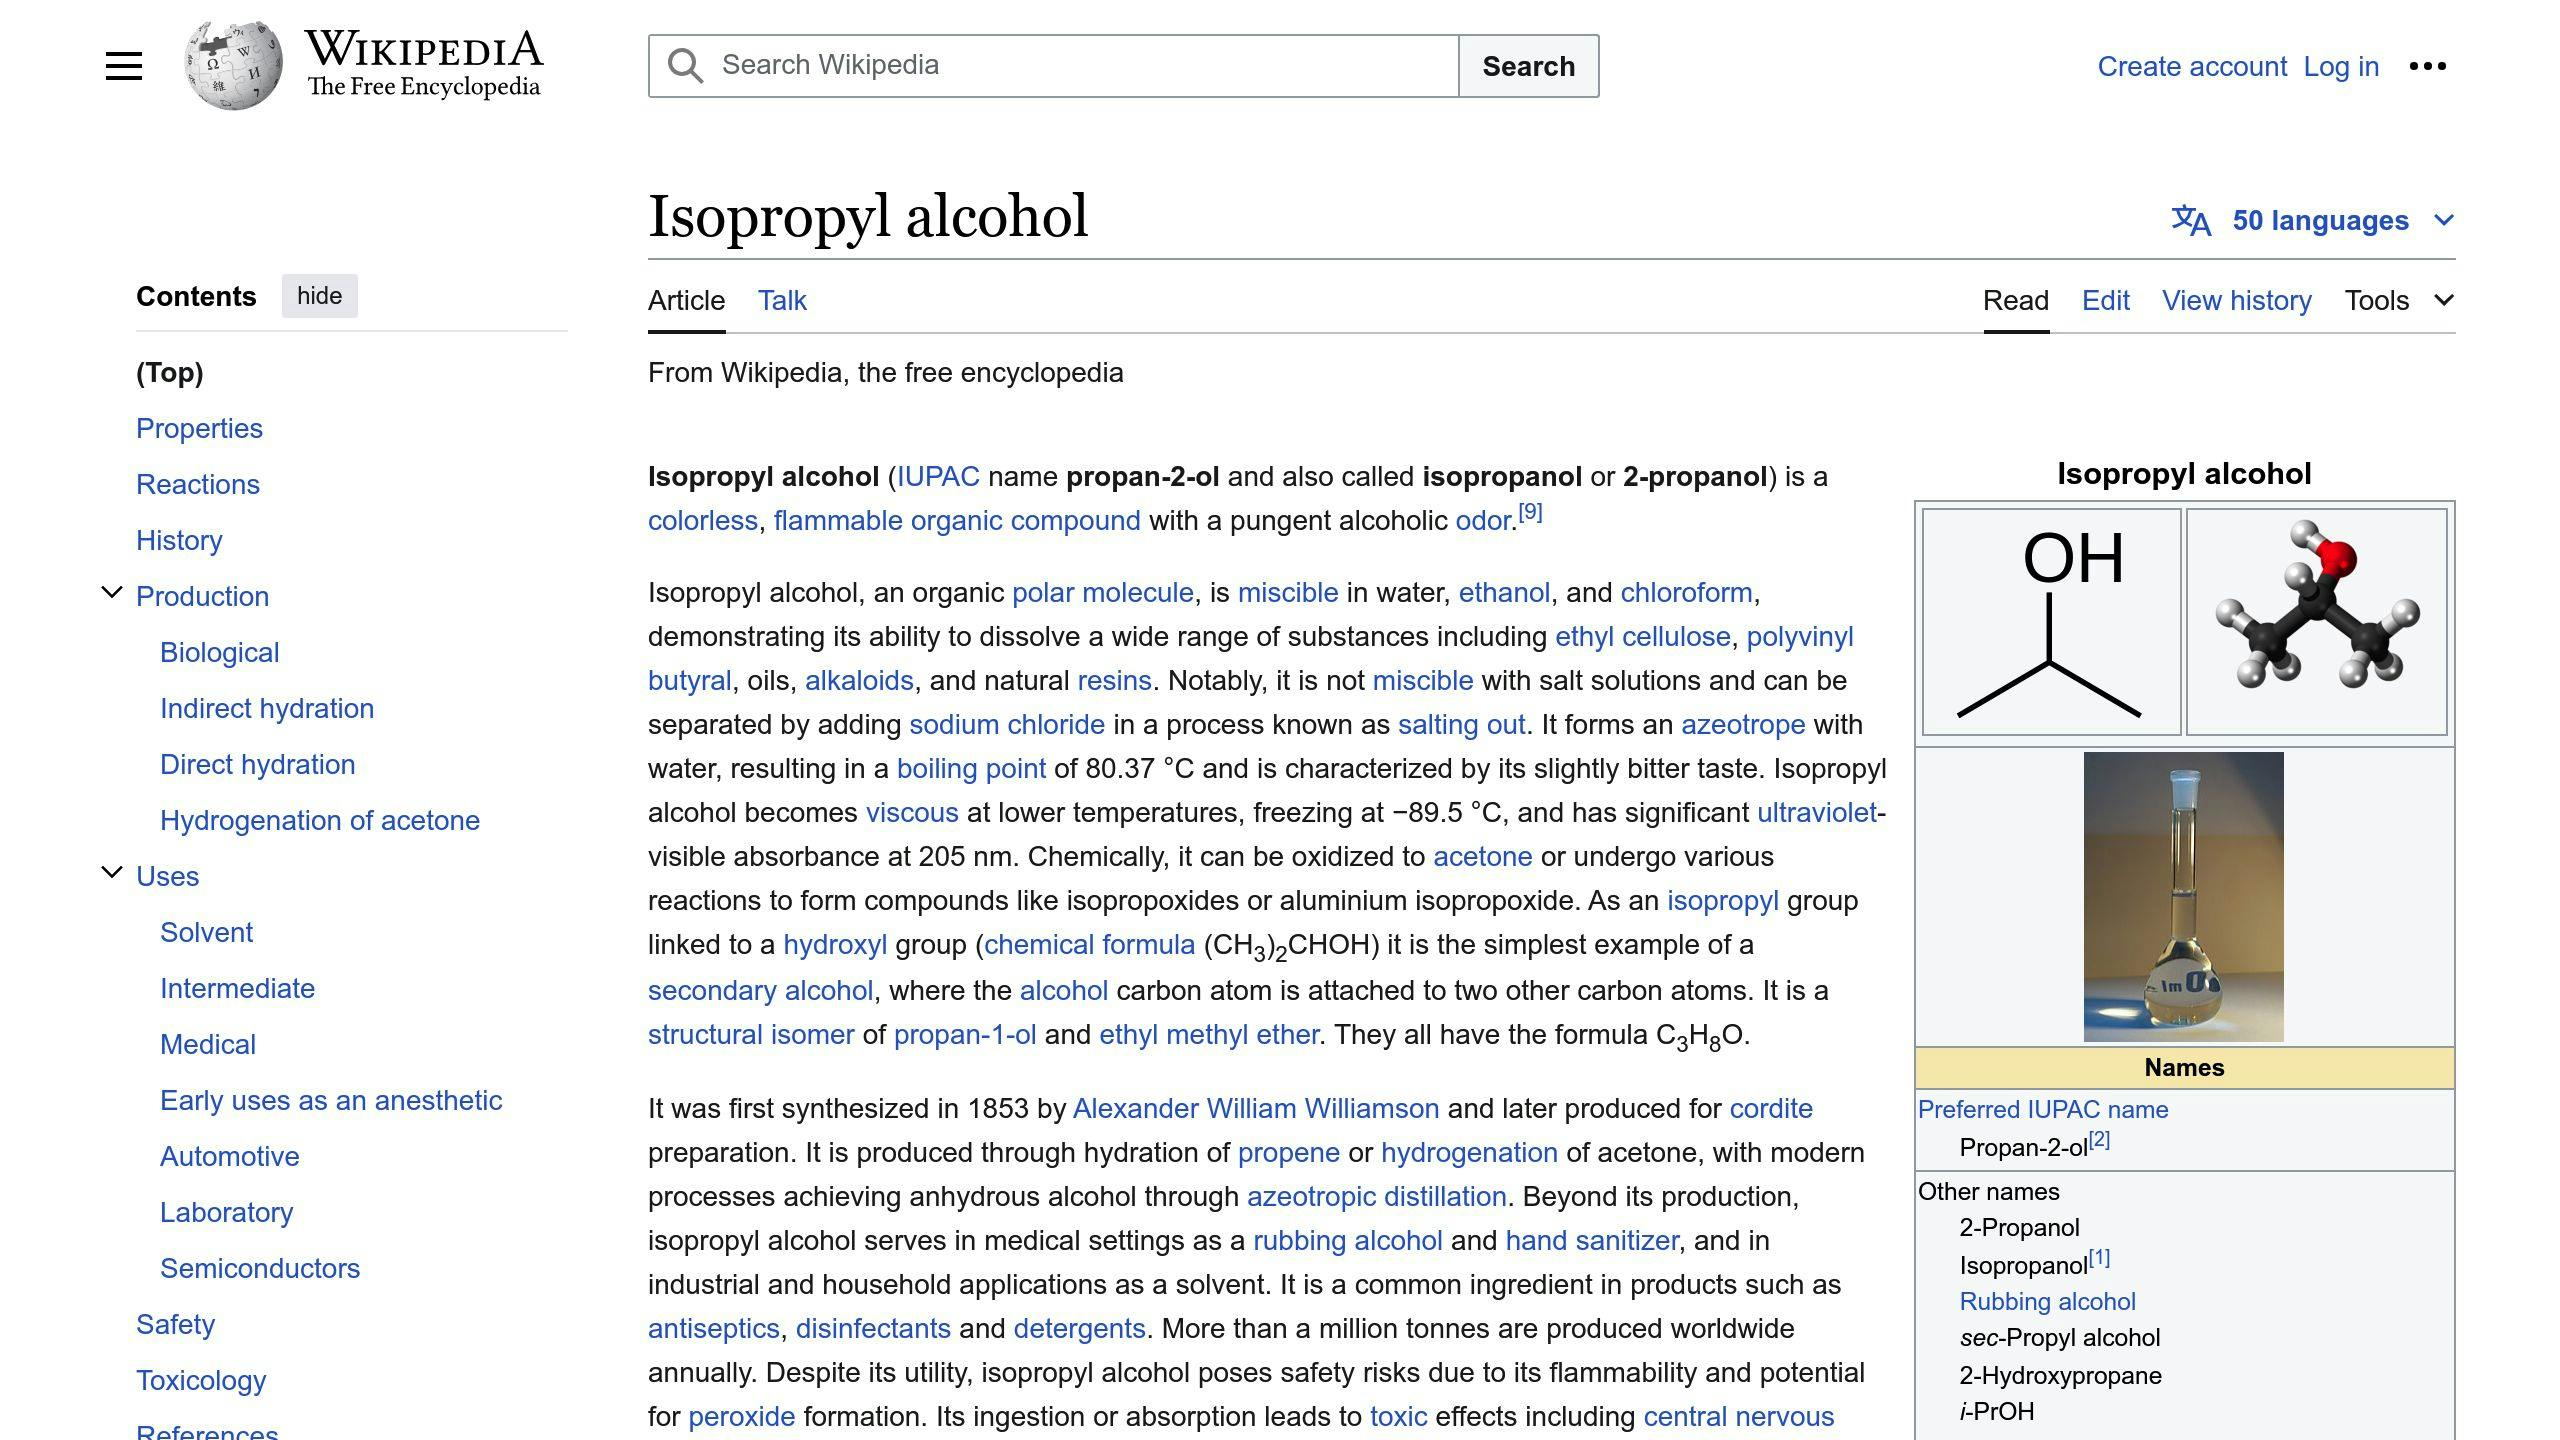
Task: Select the Article tab
Action: (686, 300)
